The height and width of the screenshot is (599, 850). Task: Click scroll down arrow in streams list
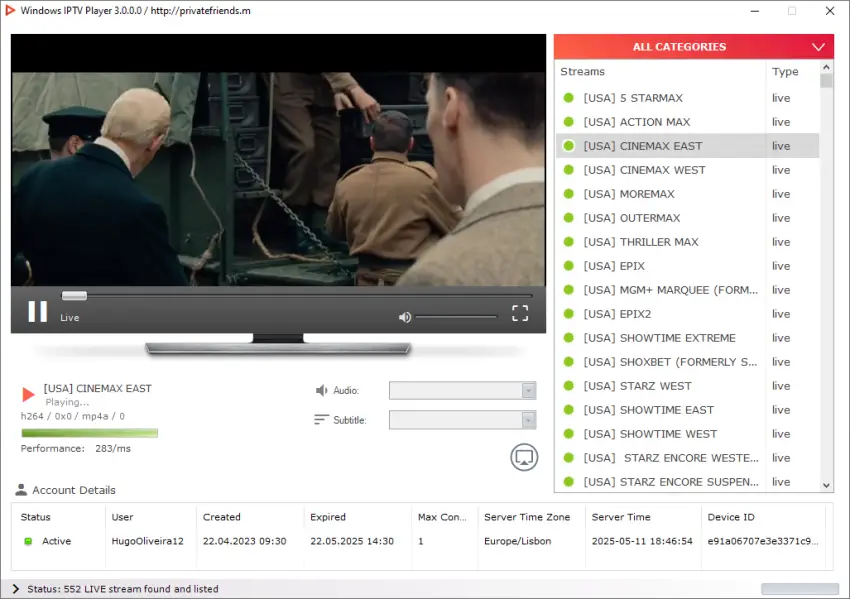(x=826, y=485)
